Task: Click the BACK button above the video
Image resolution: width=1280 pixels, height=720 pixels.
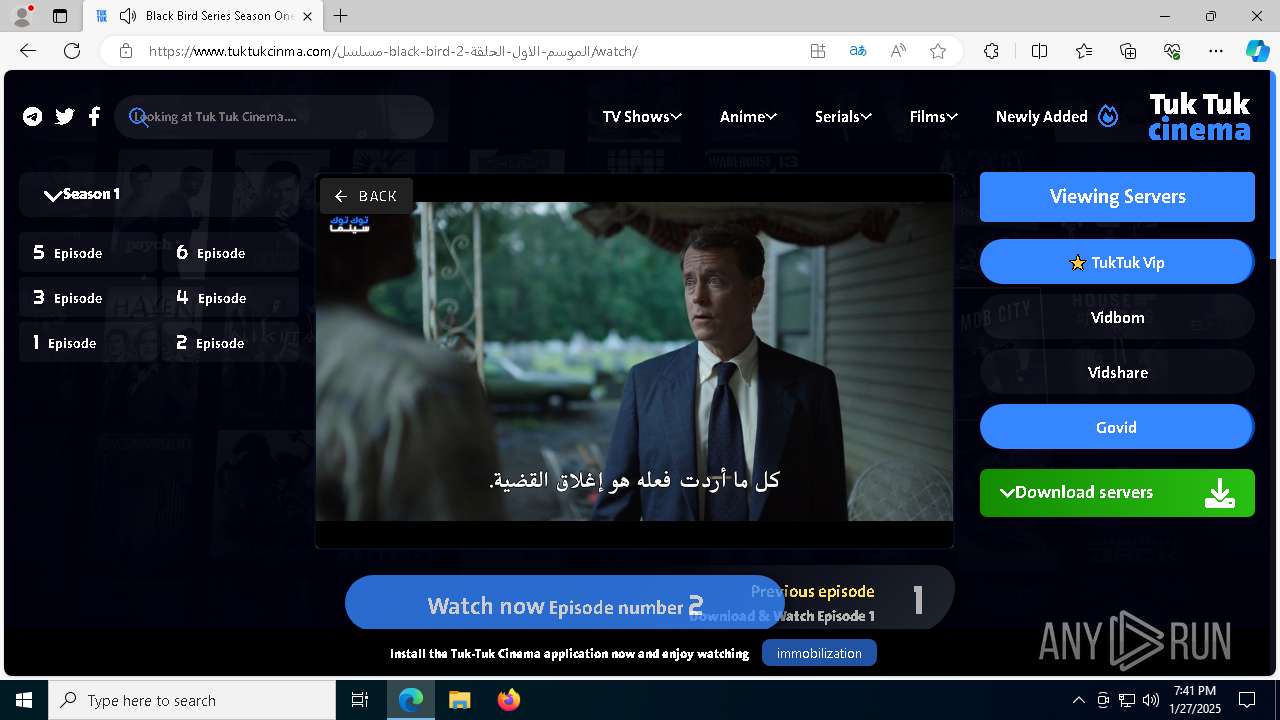Action: click(x=366, y=196)
